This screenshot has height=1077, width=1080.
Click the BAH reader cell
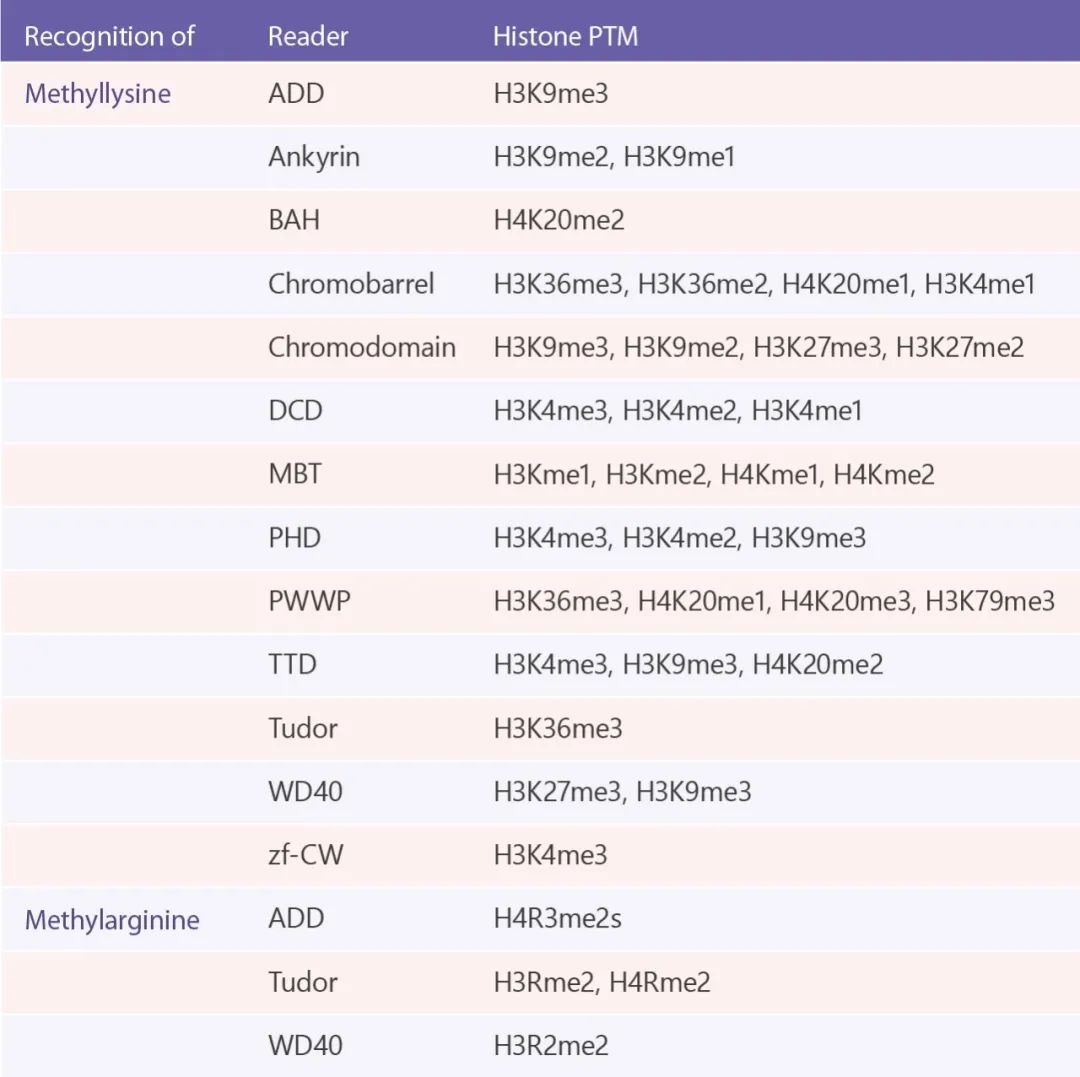pos(294,220)
